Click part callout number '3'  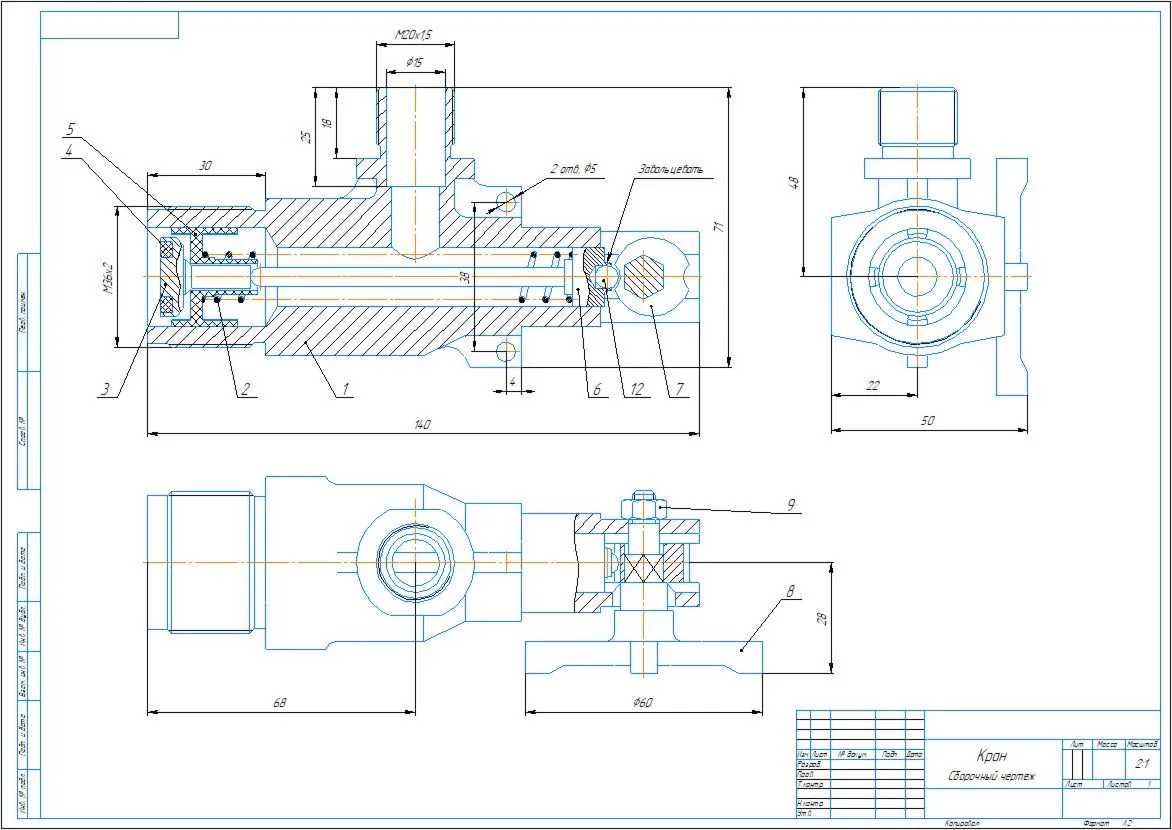tap(107, 389)
